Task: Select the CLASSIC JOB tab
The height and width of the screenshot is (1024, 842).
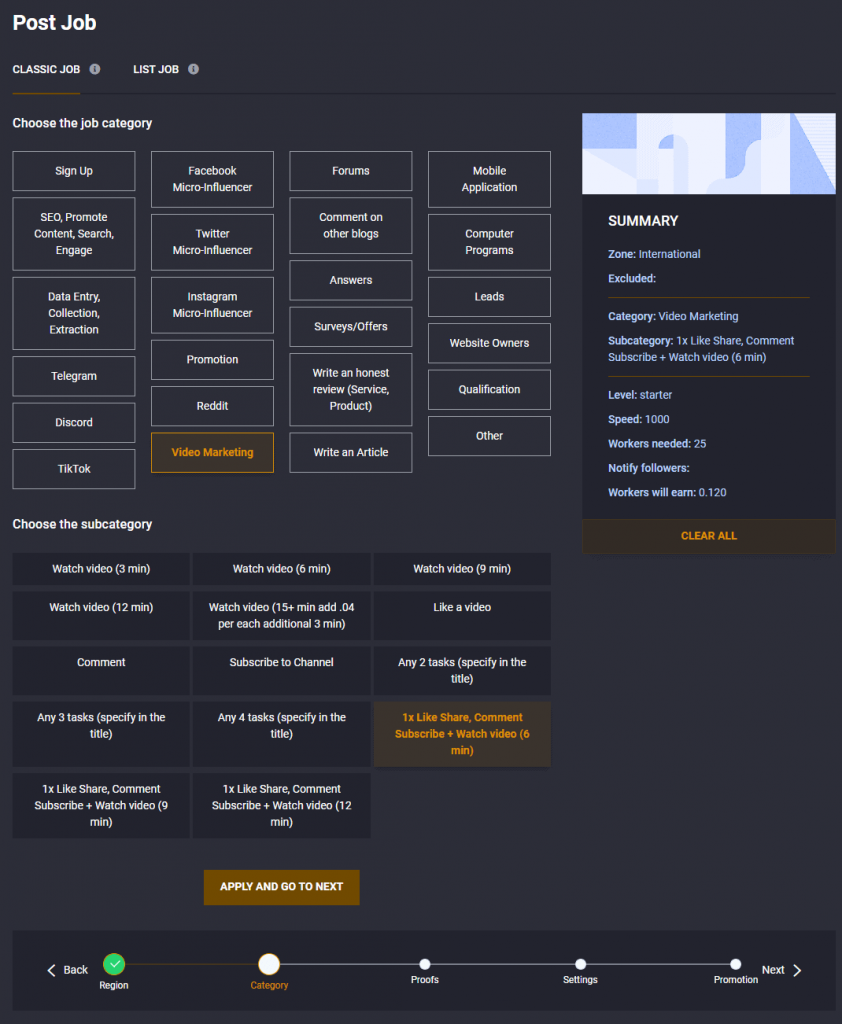Action: pyautogui.click(x=45, y=69)
